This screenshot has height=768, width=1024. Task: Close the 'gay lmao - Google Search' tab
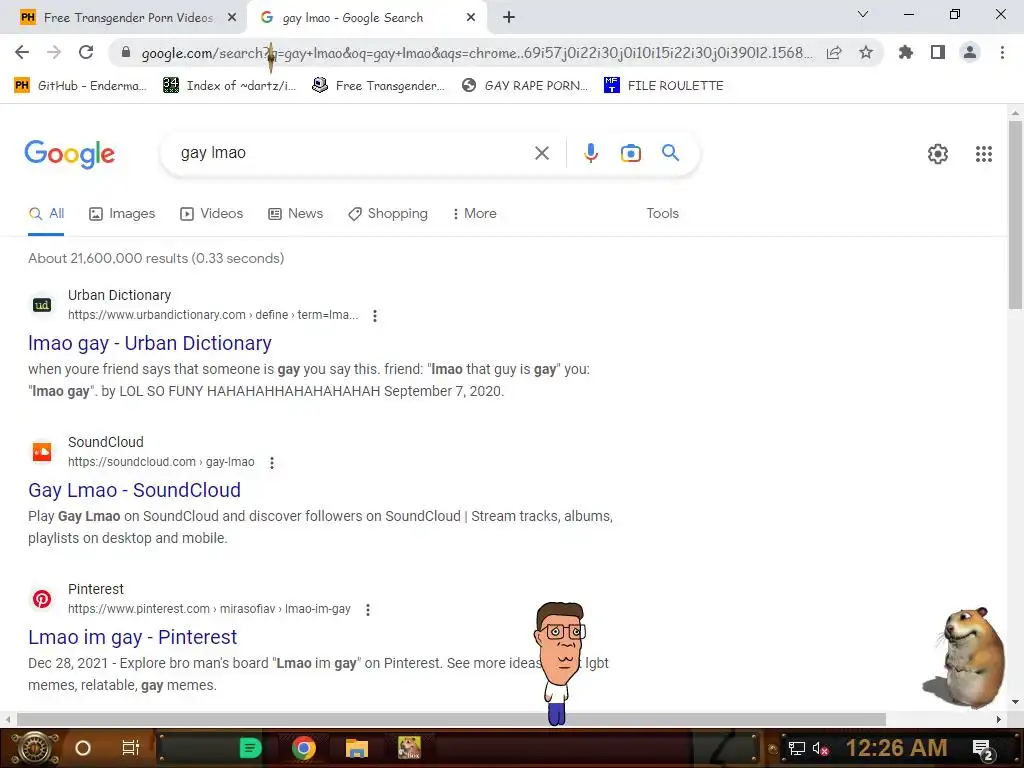(x=470, y=18)
